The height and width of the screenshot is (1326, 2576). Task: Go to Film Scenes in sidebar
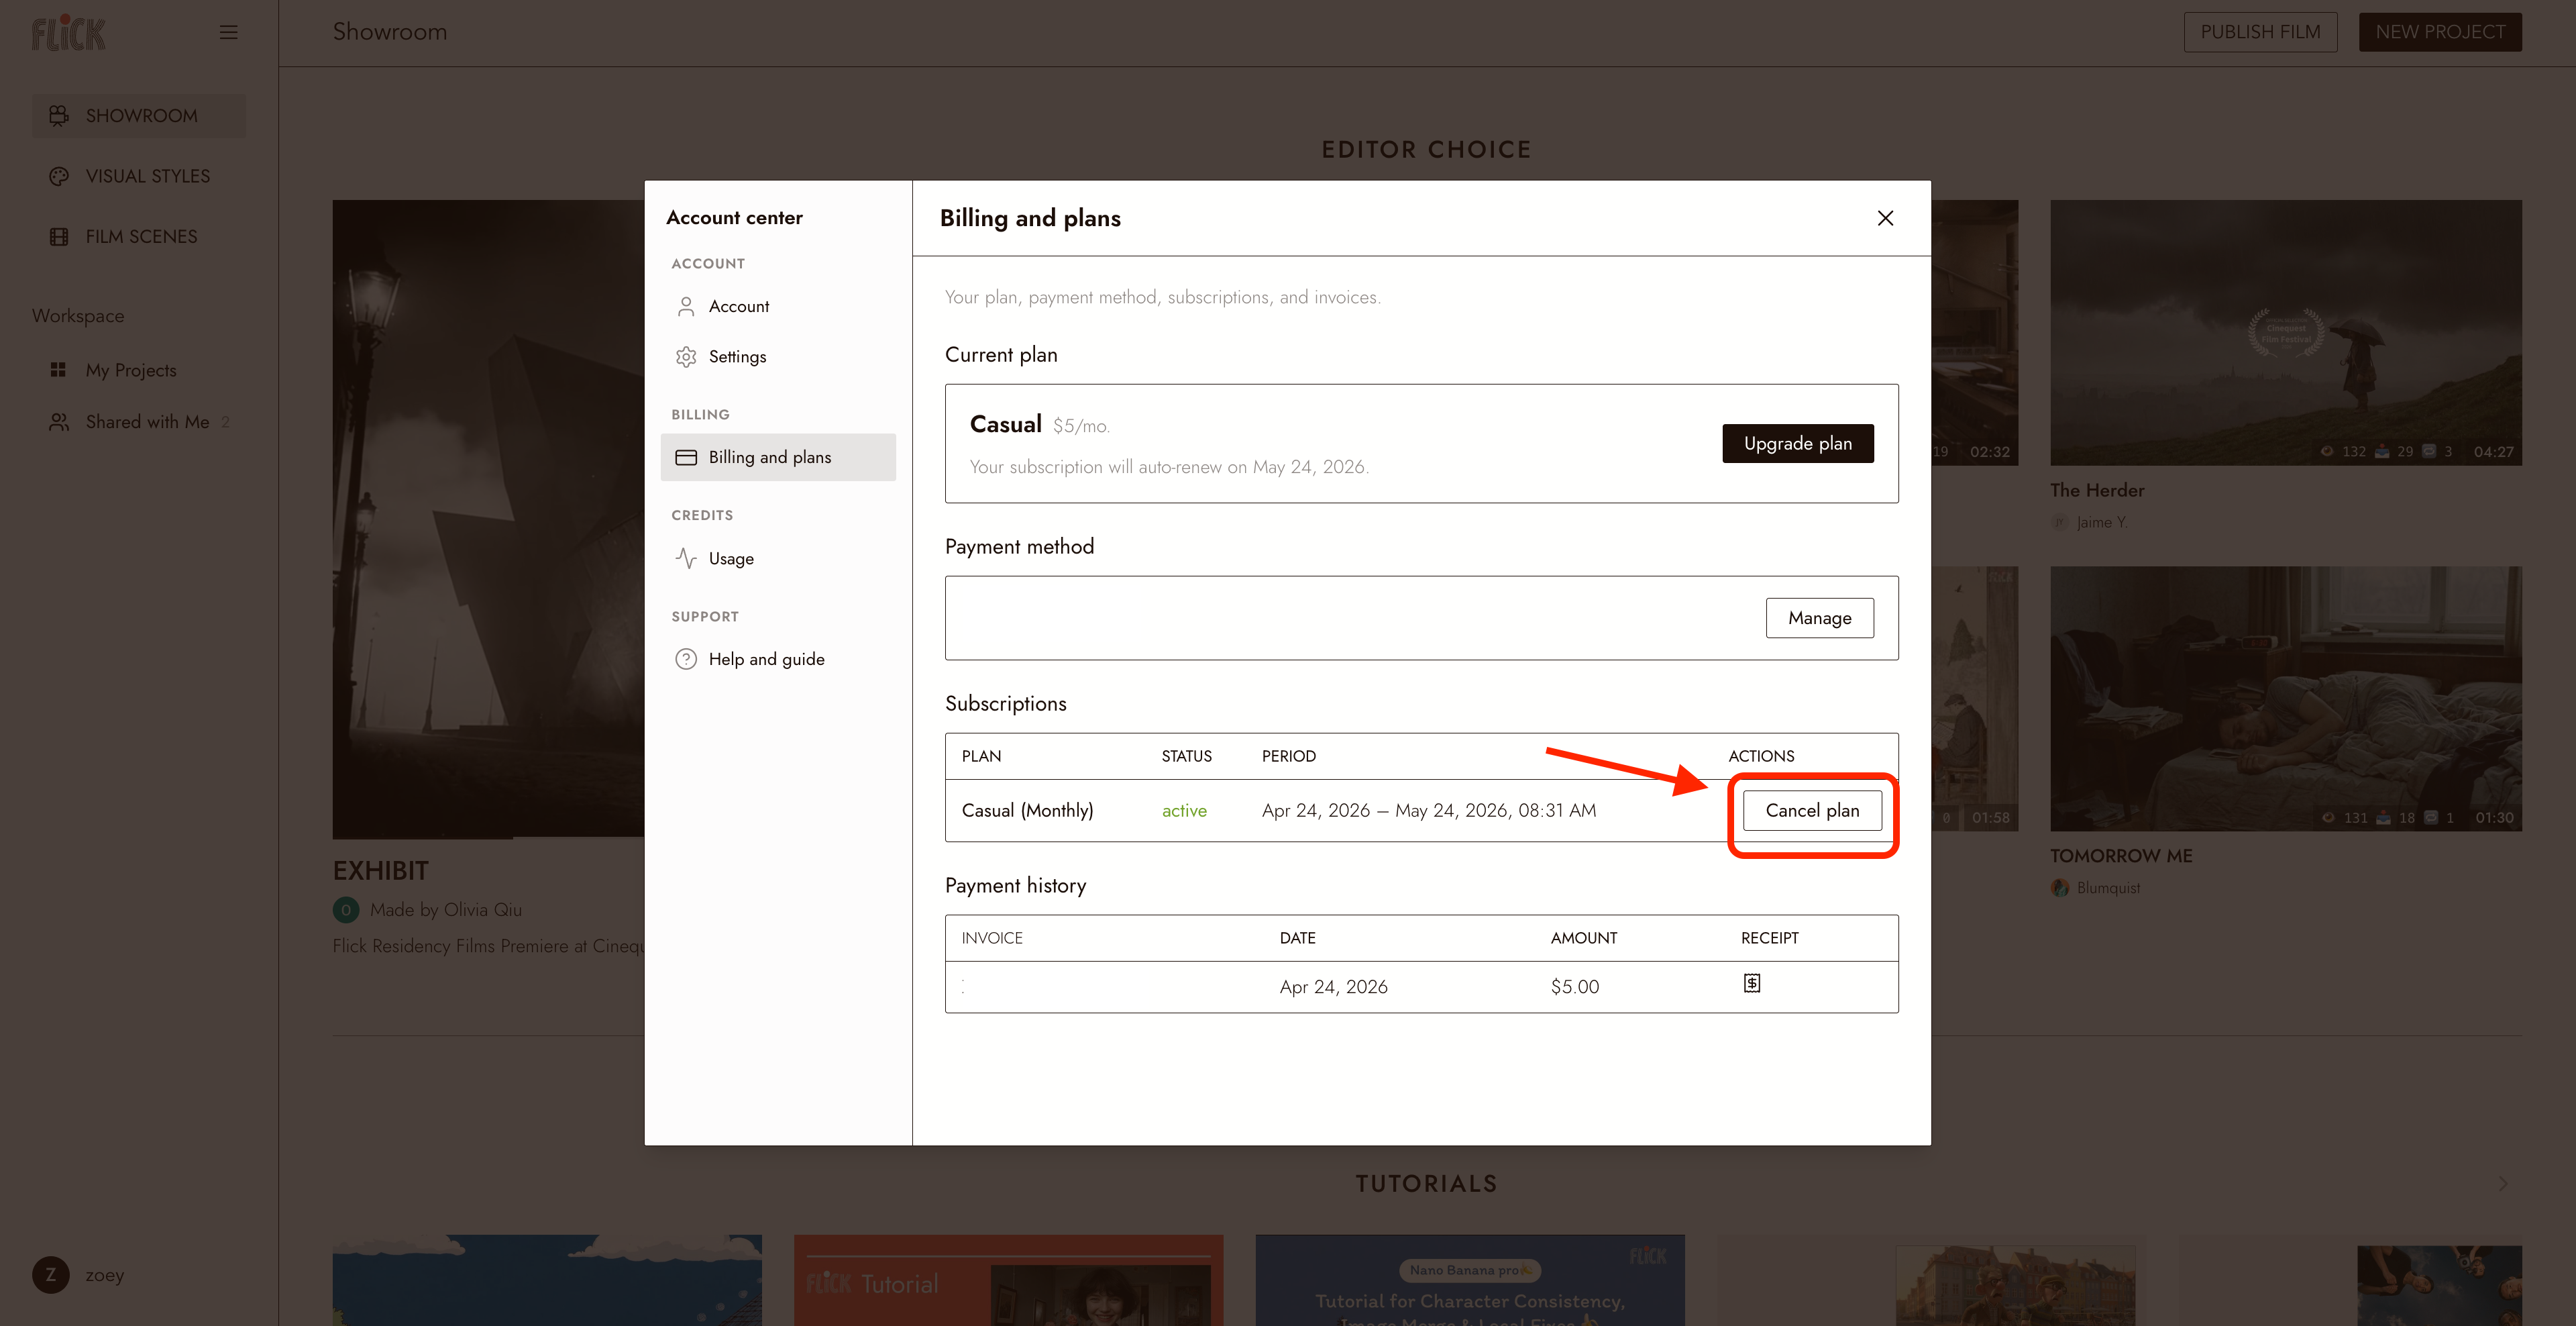[x=139, y=237]
